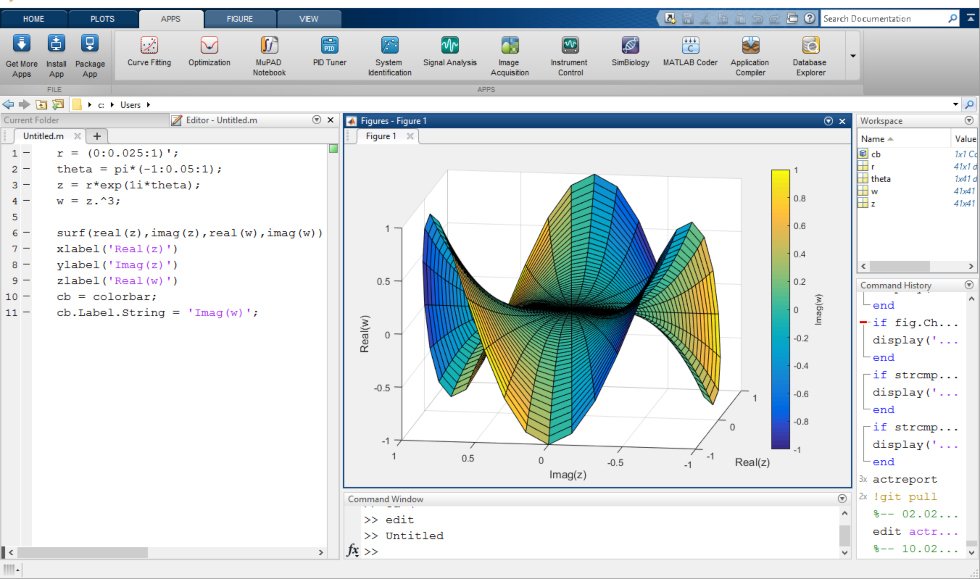This screenshot has height=579, width=980.
Task: Open Command History panel actions menu
Action: (969, 284)
